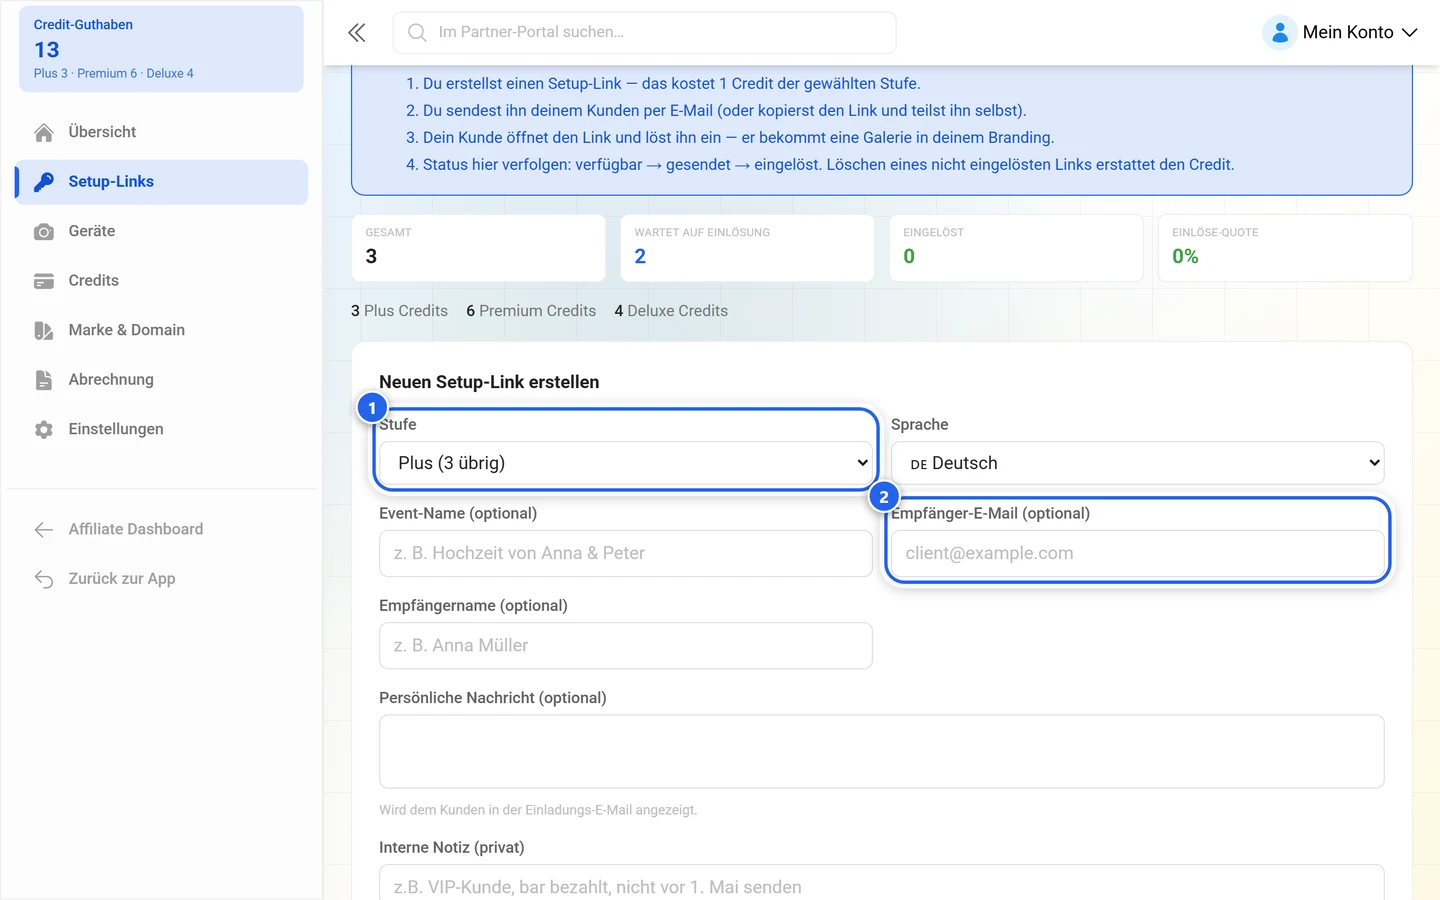This screenshot has width=1440, height=900.
Task: Click instruction line '4. Status hier verfolgen'
Action: point(820,165)
